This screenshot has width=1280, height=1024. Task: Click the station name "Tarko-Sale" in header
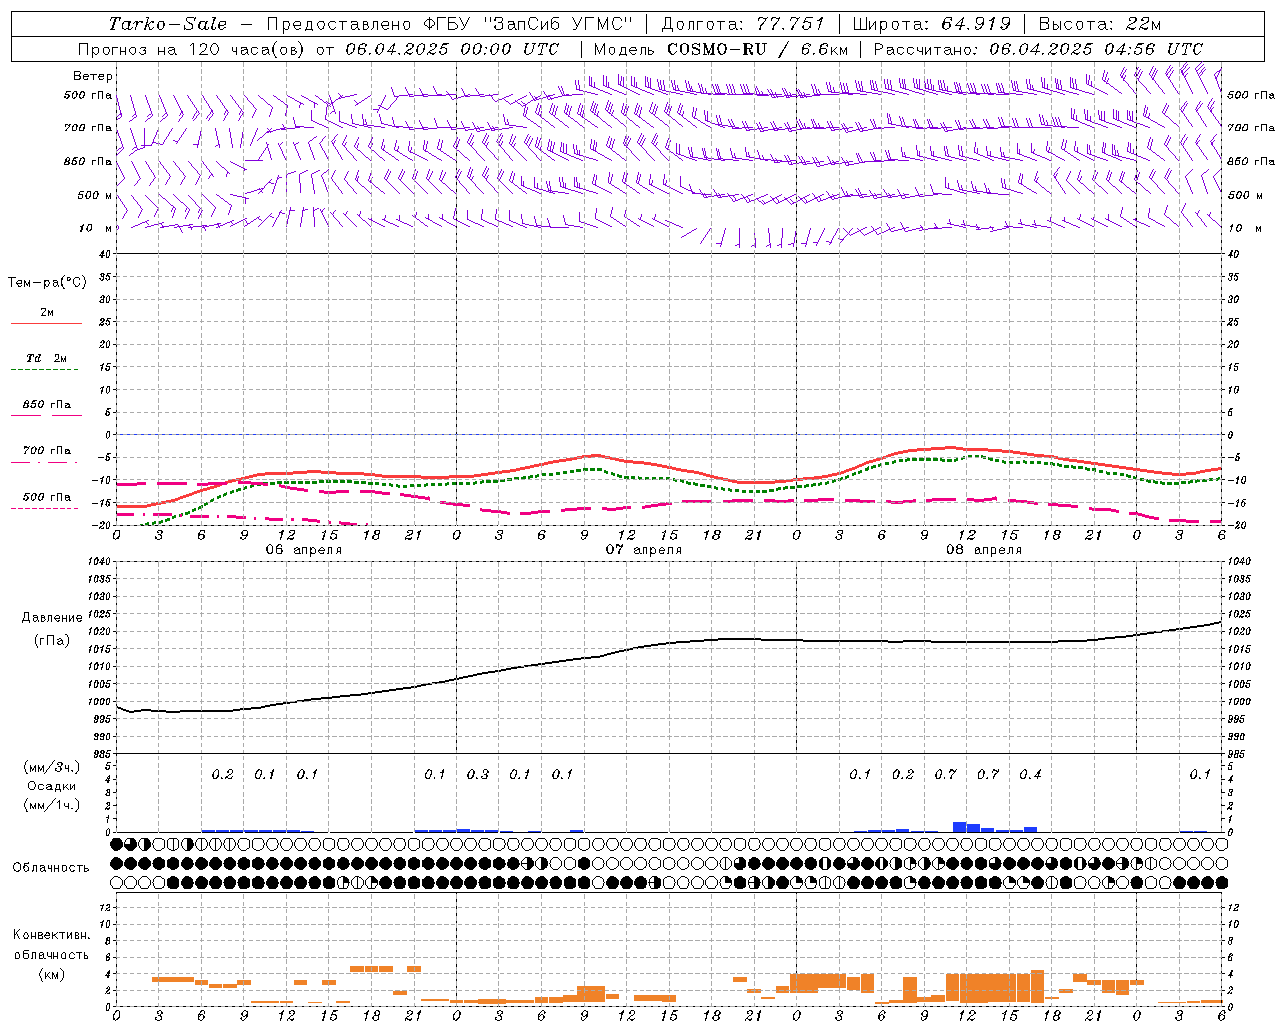point(168,24)
